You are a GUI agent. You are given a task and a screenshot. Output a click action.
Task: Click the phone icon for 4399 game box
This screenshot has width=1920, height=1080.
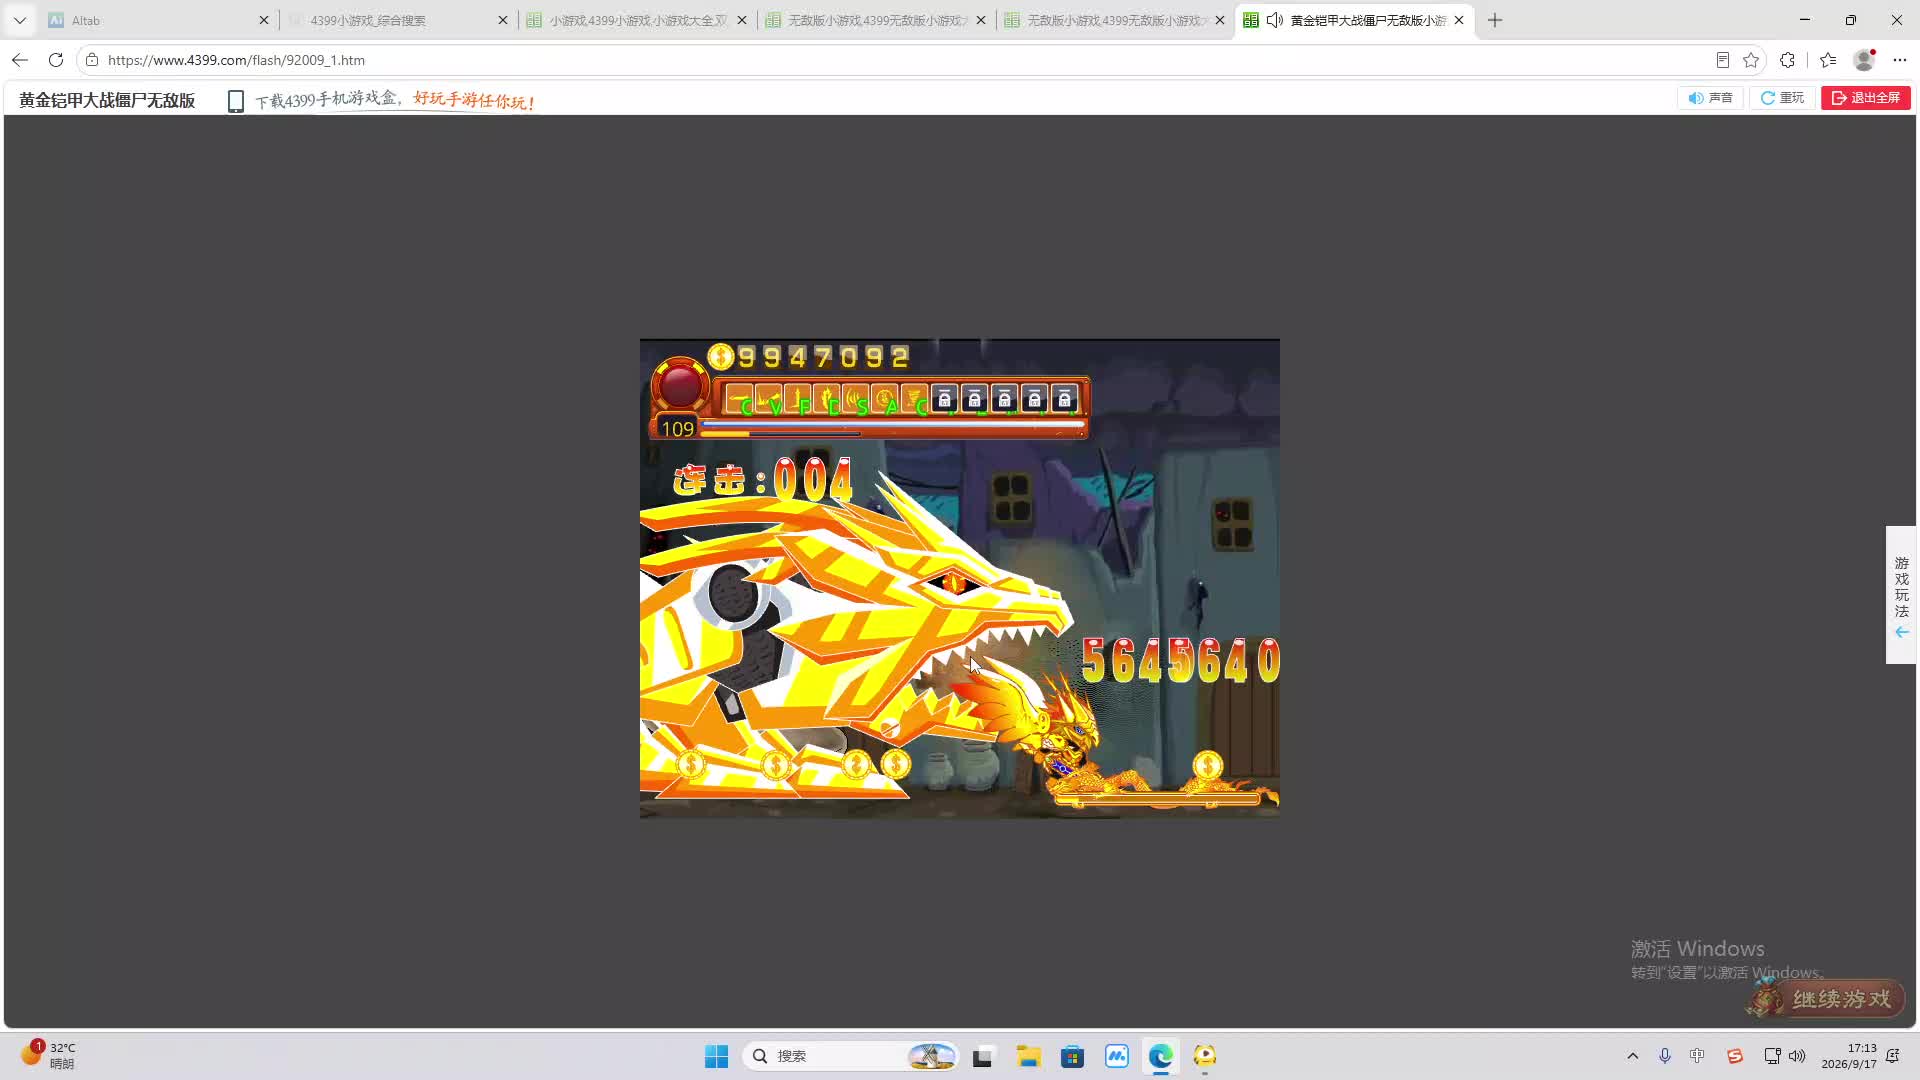(x=236, y=101)
